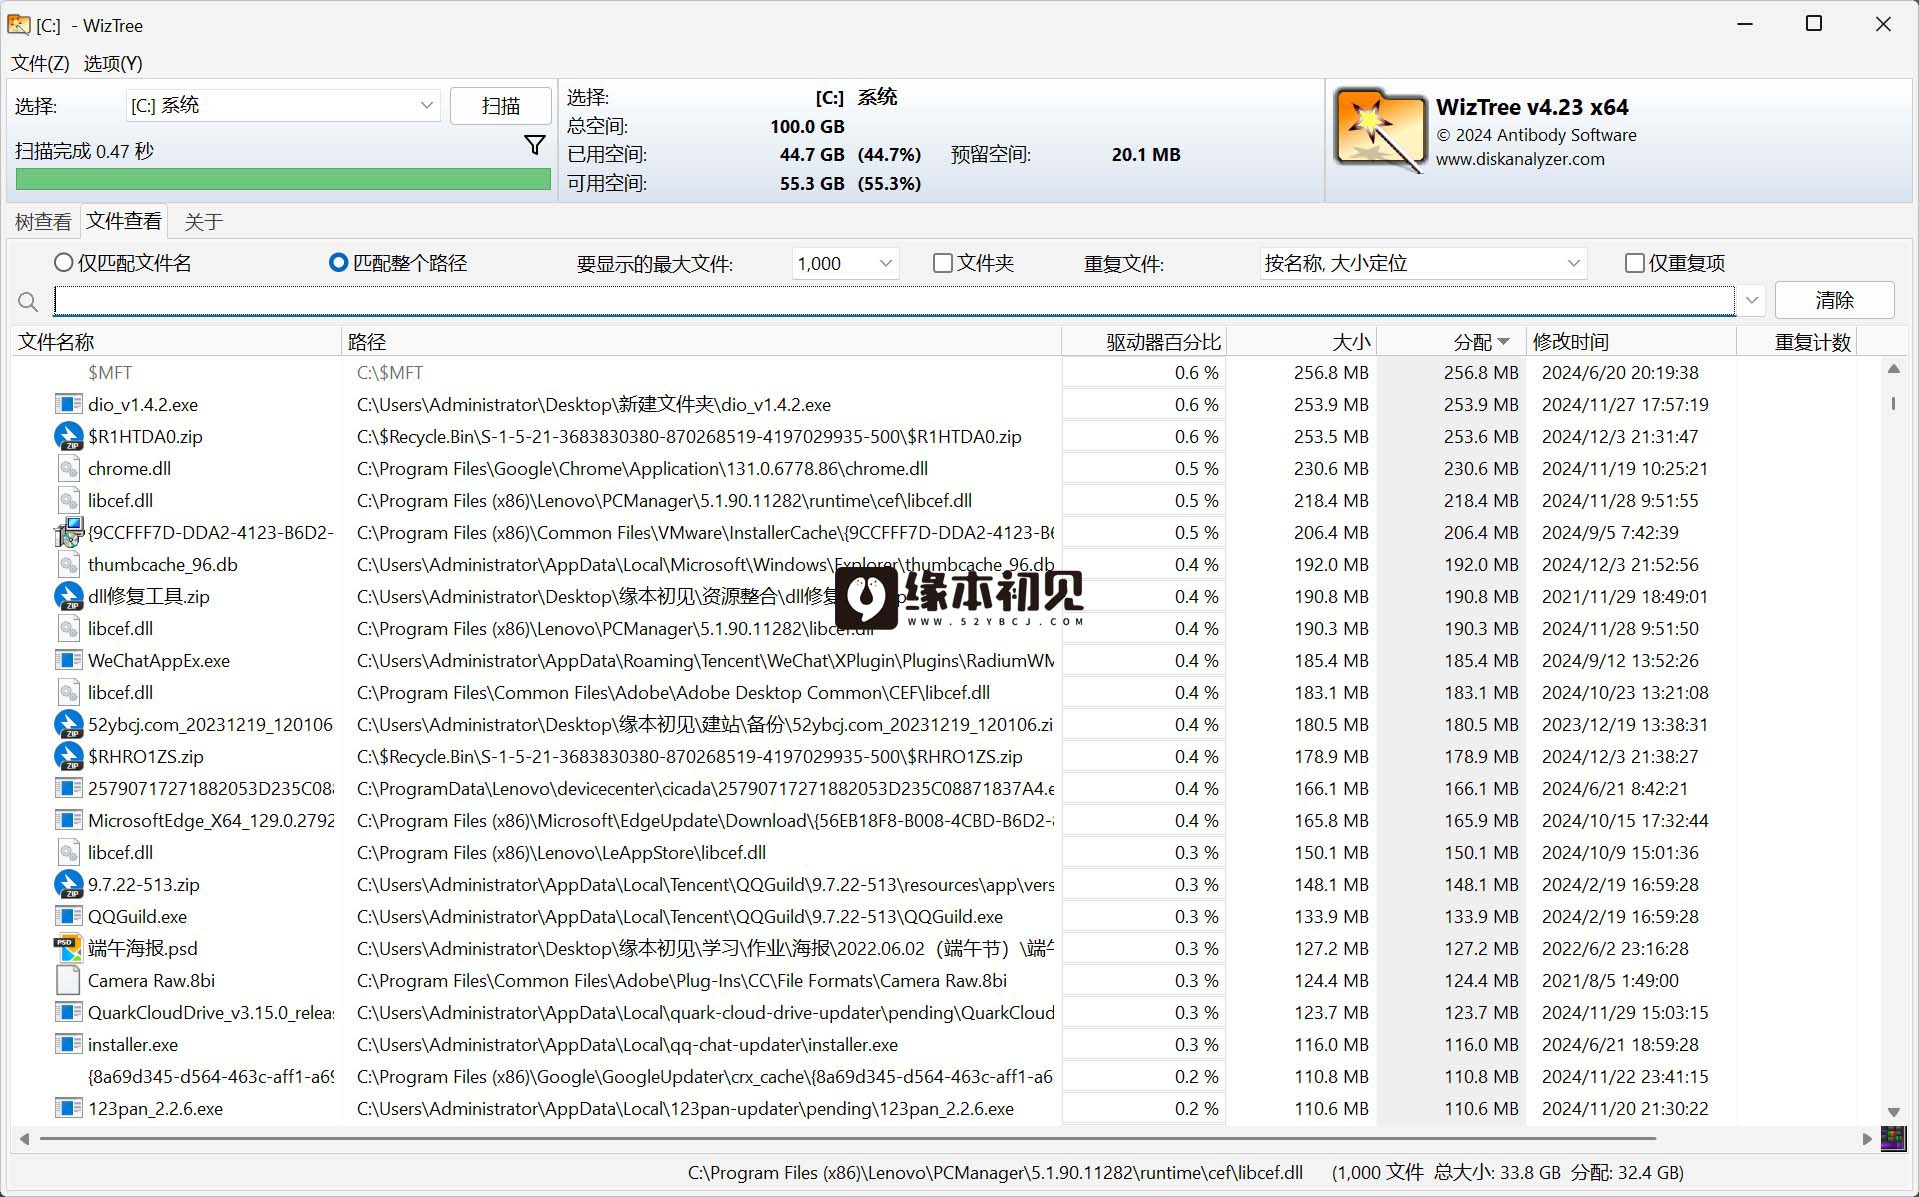The image size is (1919, 1197).
Task: Click the thumbcache_96.db file icon
Action: [68, 564]
